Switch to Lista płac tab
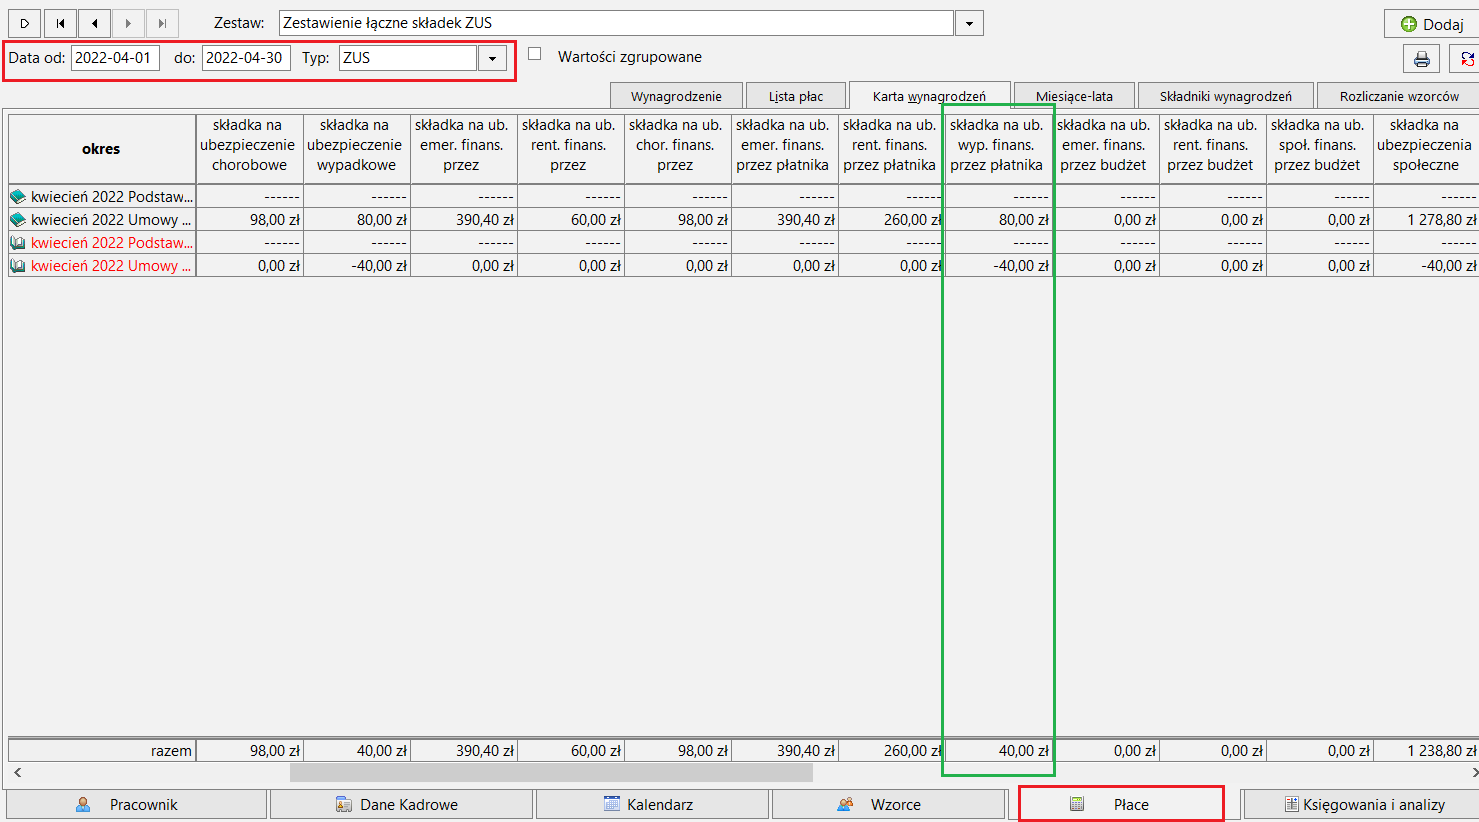The image size is (1479, 822). [x=796, y=96]
